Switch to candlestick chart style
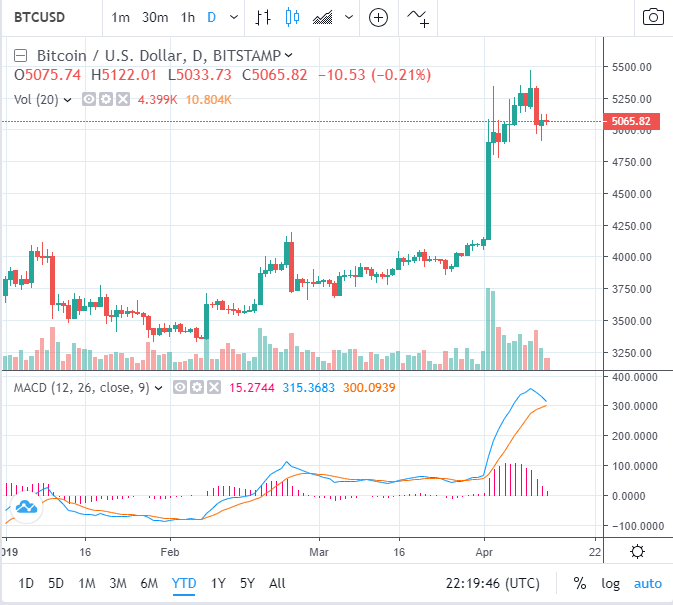673x605 pixels. click(292, 17)
